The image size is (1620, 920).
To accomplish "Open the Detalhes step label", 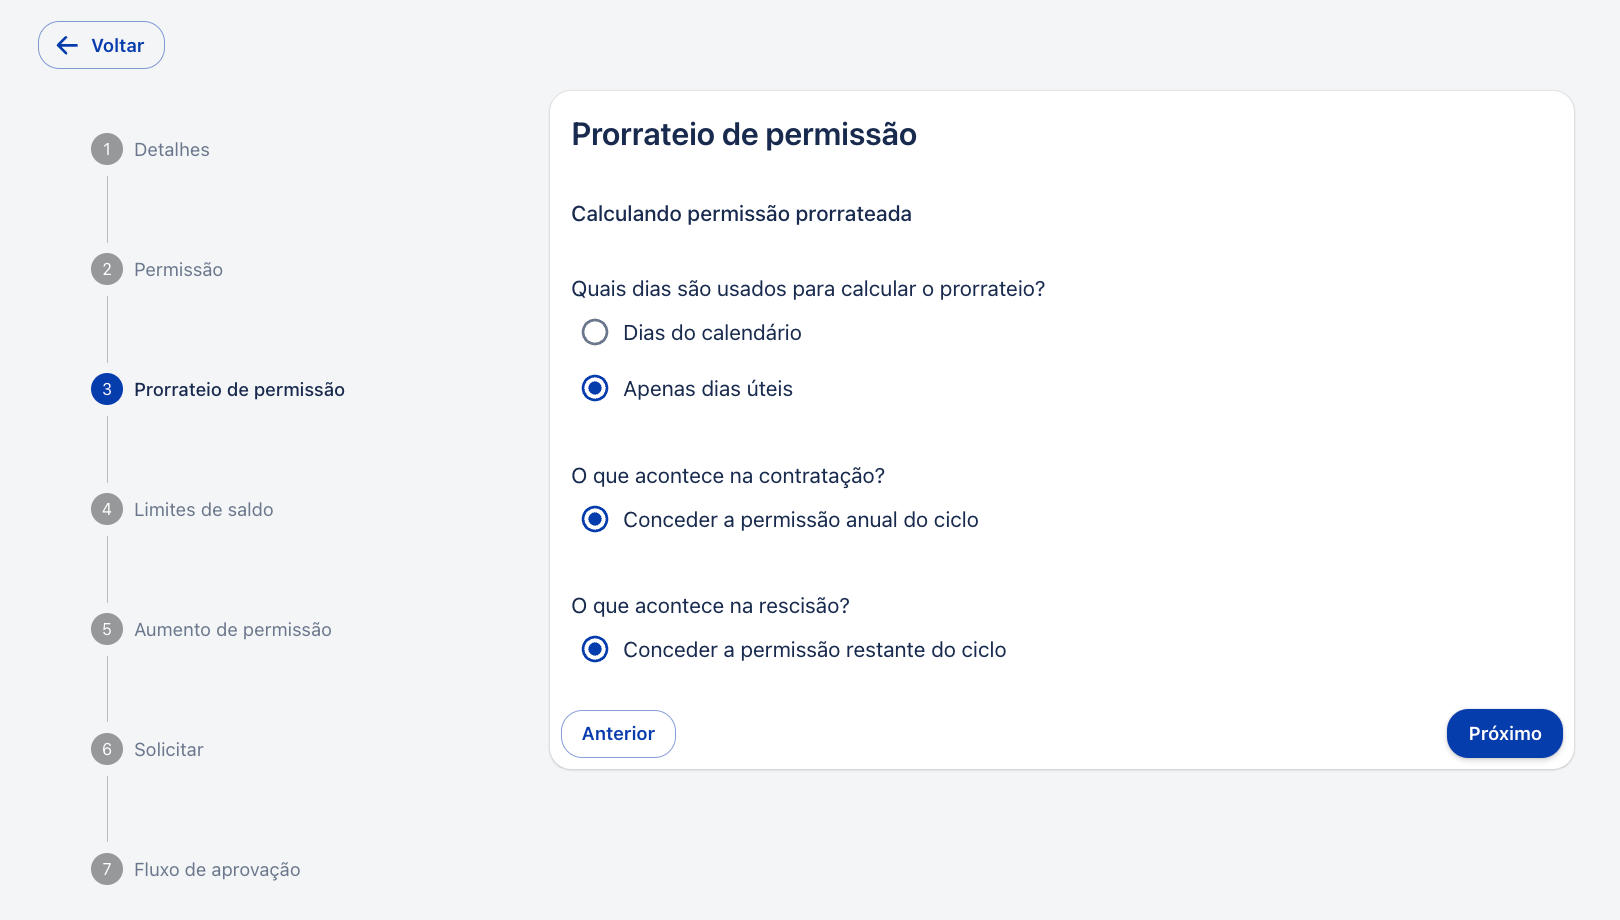I will coord(172,149).
